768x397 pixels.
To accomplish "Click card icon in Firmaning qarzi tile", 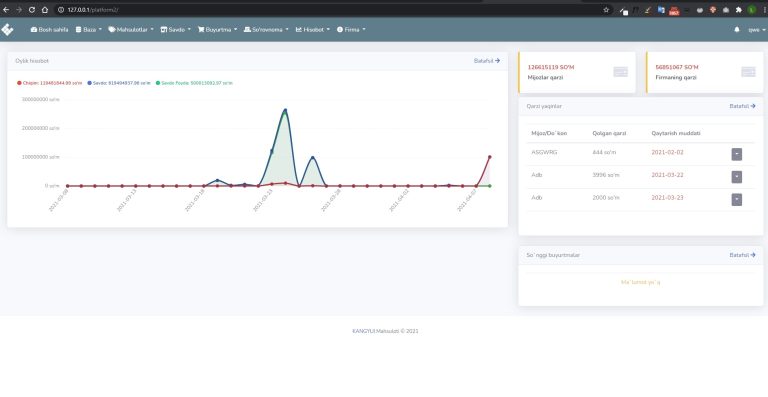I will coord(748,72).
